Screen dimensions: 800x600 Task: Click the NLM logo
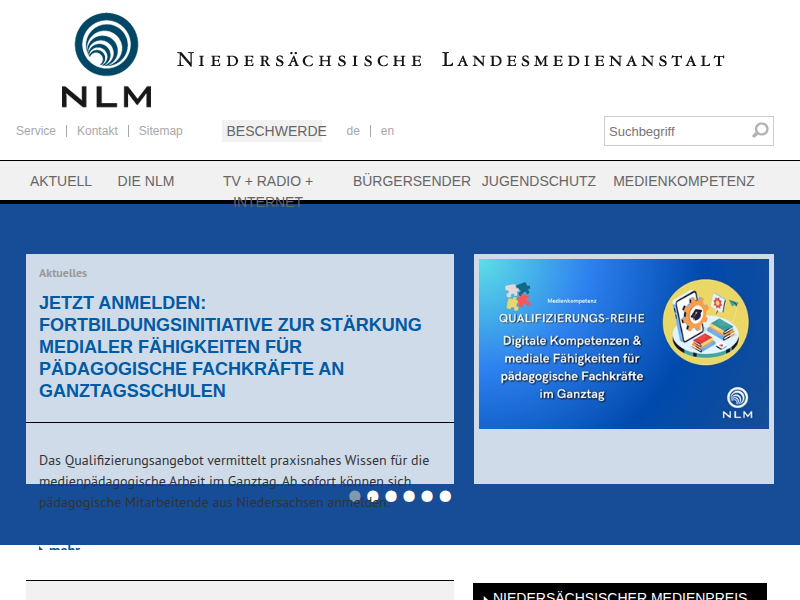click(x=107, y=60)
